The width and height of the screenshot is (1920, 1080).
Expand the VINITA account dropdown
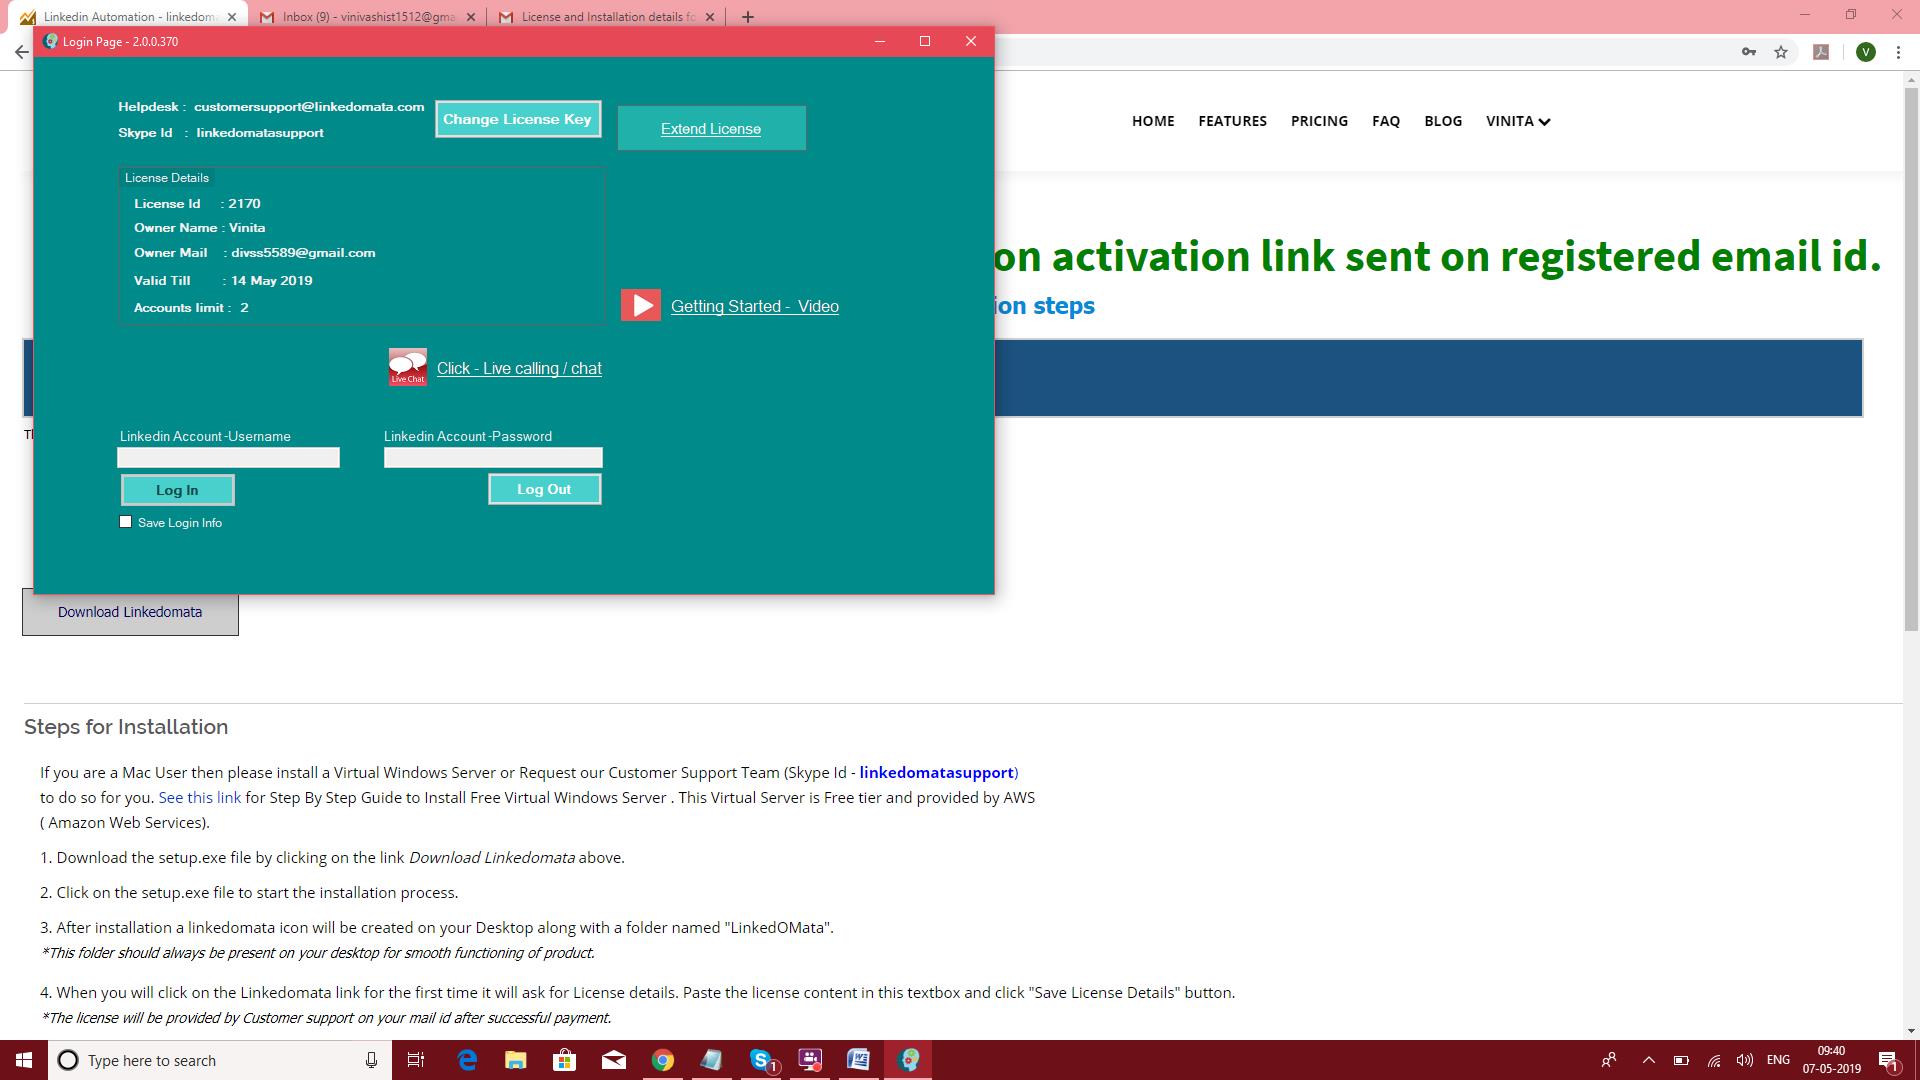click(1518, 121)
